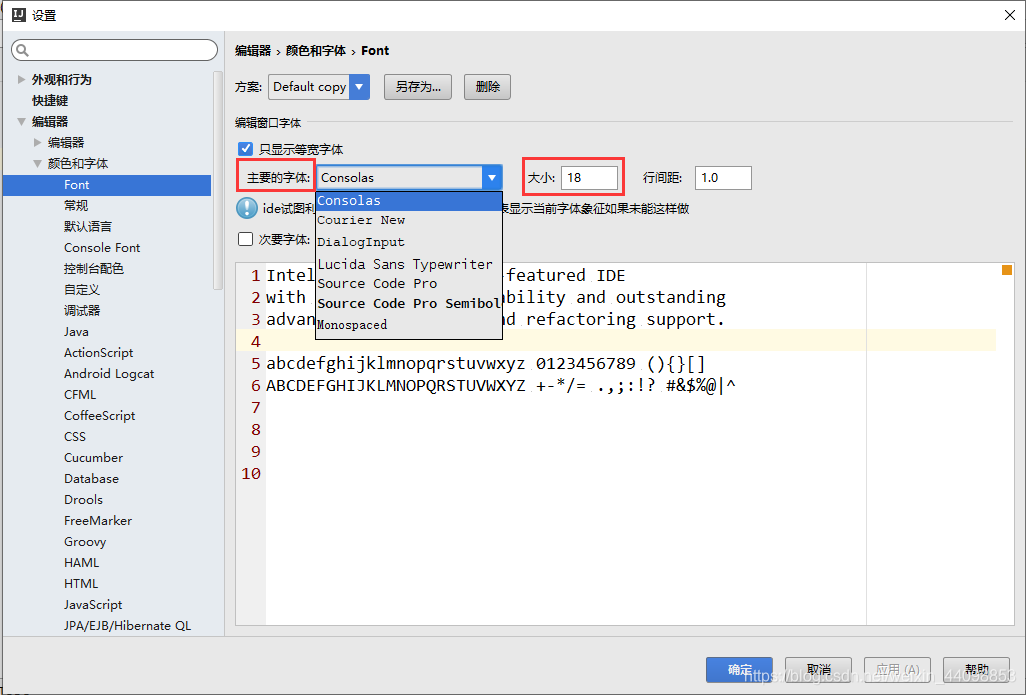Click 编辑器 in the breadcrumb path

[253, 50]
